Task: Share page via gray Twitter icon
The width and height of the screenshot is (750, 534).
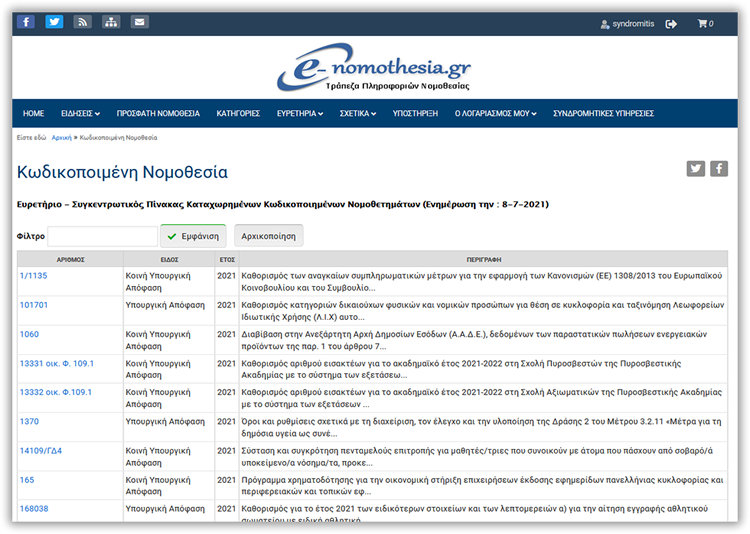Action: tap(695, 168)
